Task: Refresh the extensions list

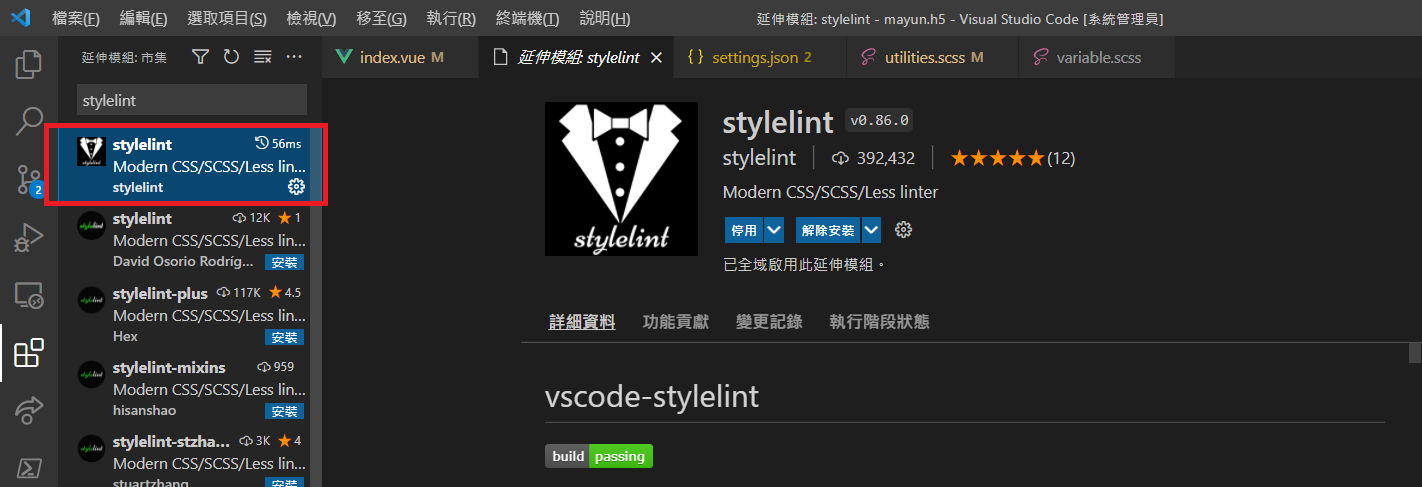Action: click(231, 57)
